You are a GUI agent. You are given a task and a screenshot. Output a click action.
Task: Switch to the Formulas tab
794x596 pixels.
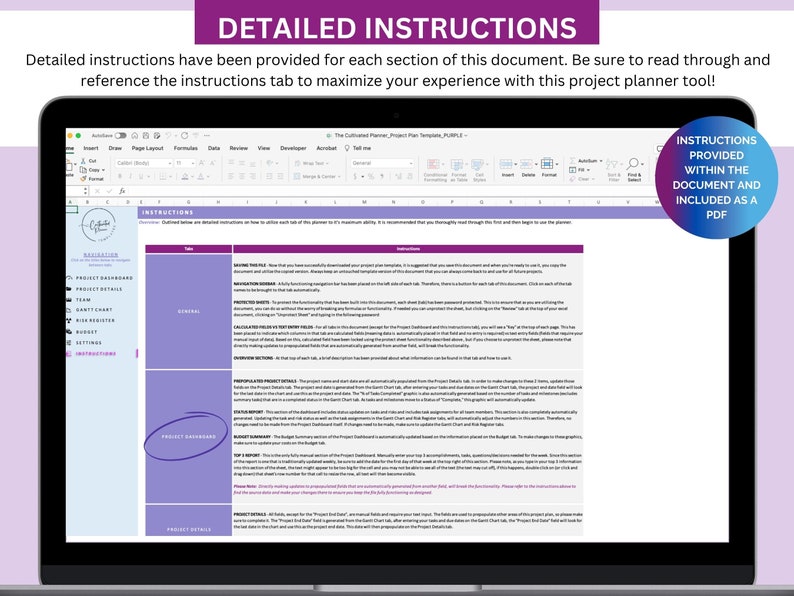click(x=186, y=148)
